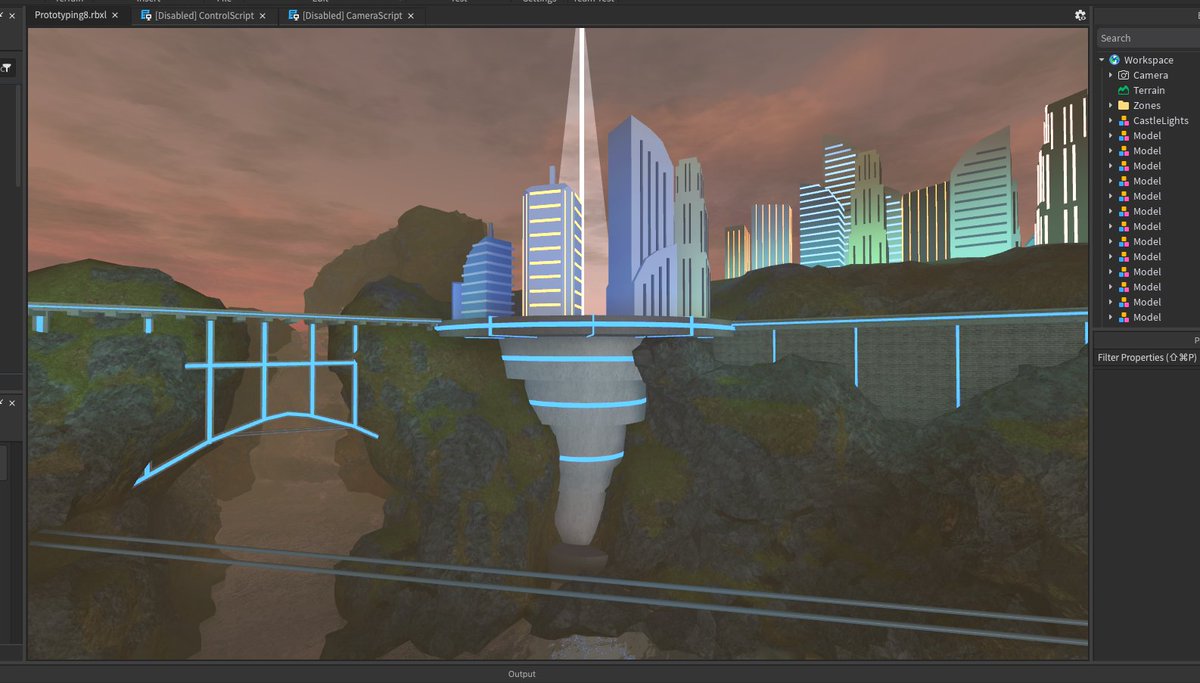This screenshot has height=683, width=1200.
Task: Close the upper left docked panel
Action: point(12,15)
